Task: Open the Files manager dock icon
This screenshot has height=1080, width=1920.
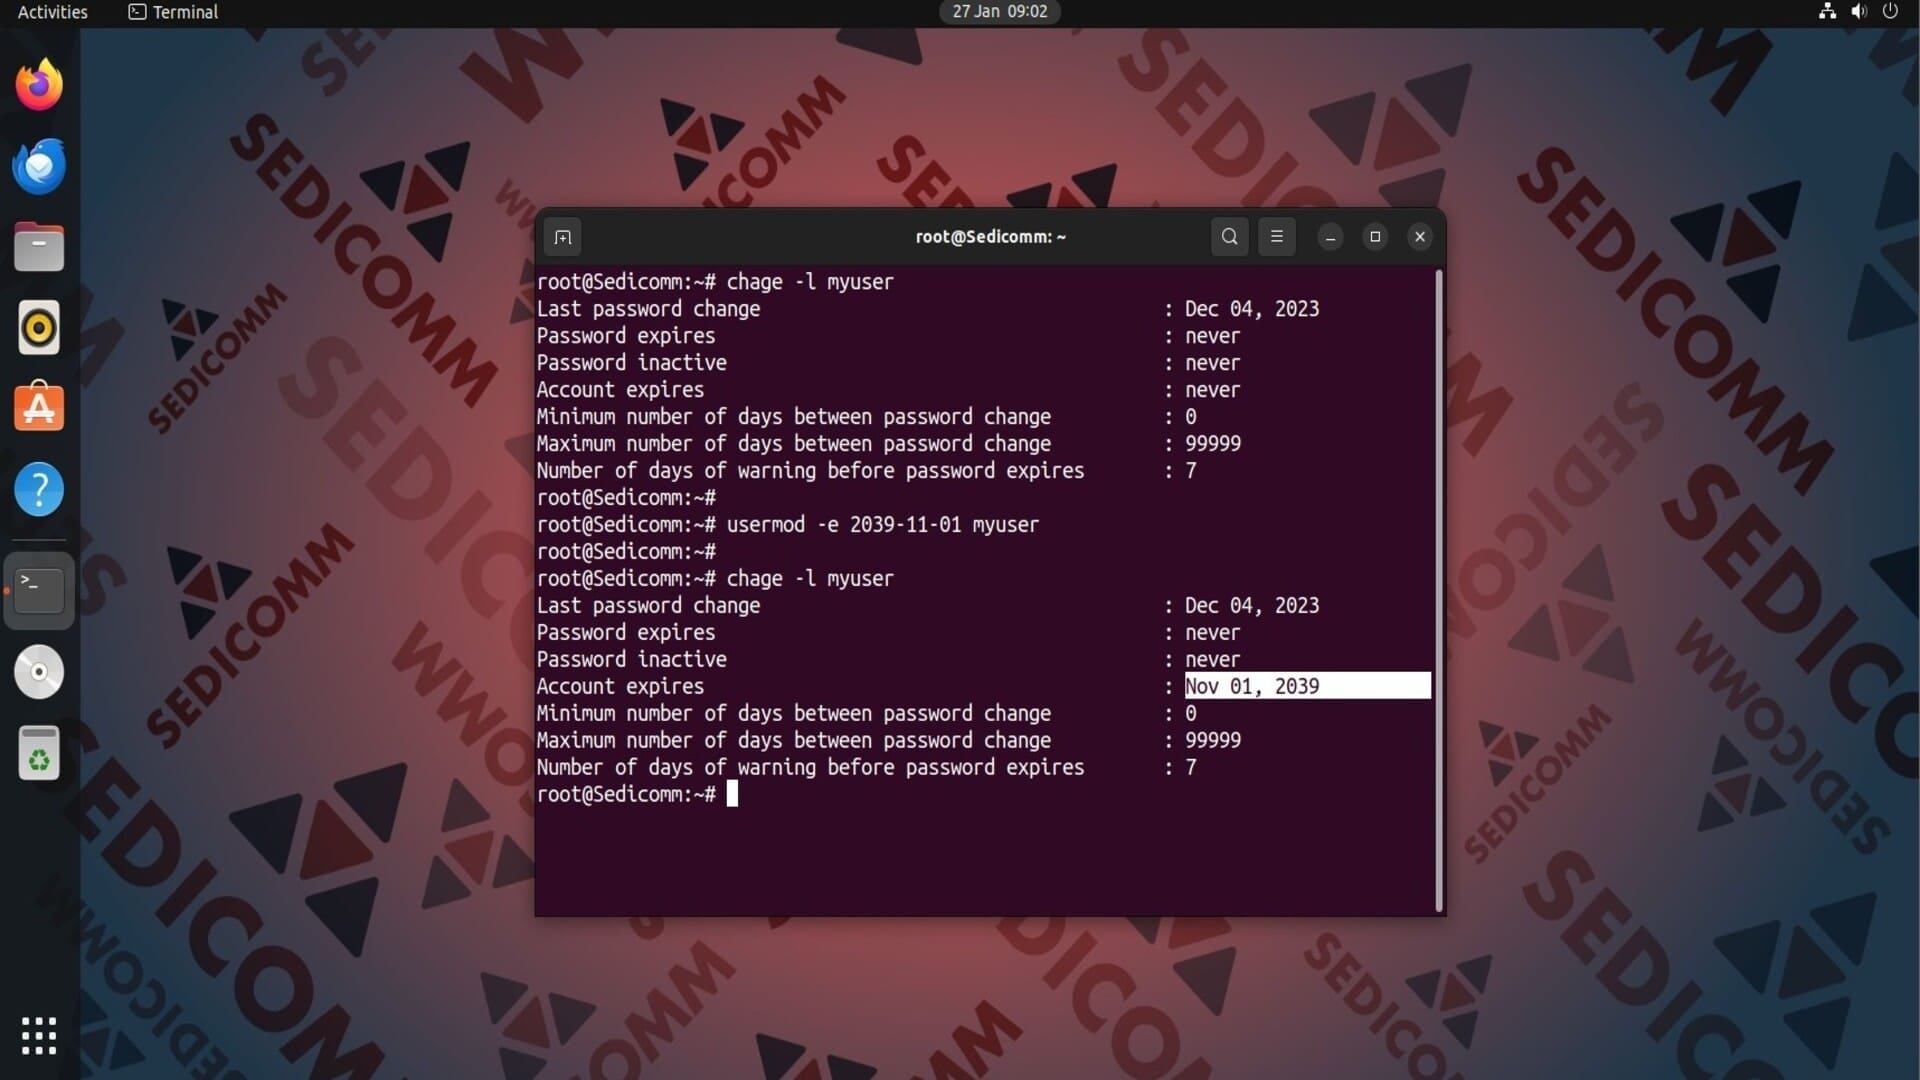Action: tap(39, 247)
